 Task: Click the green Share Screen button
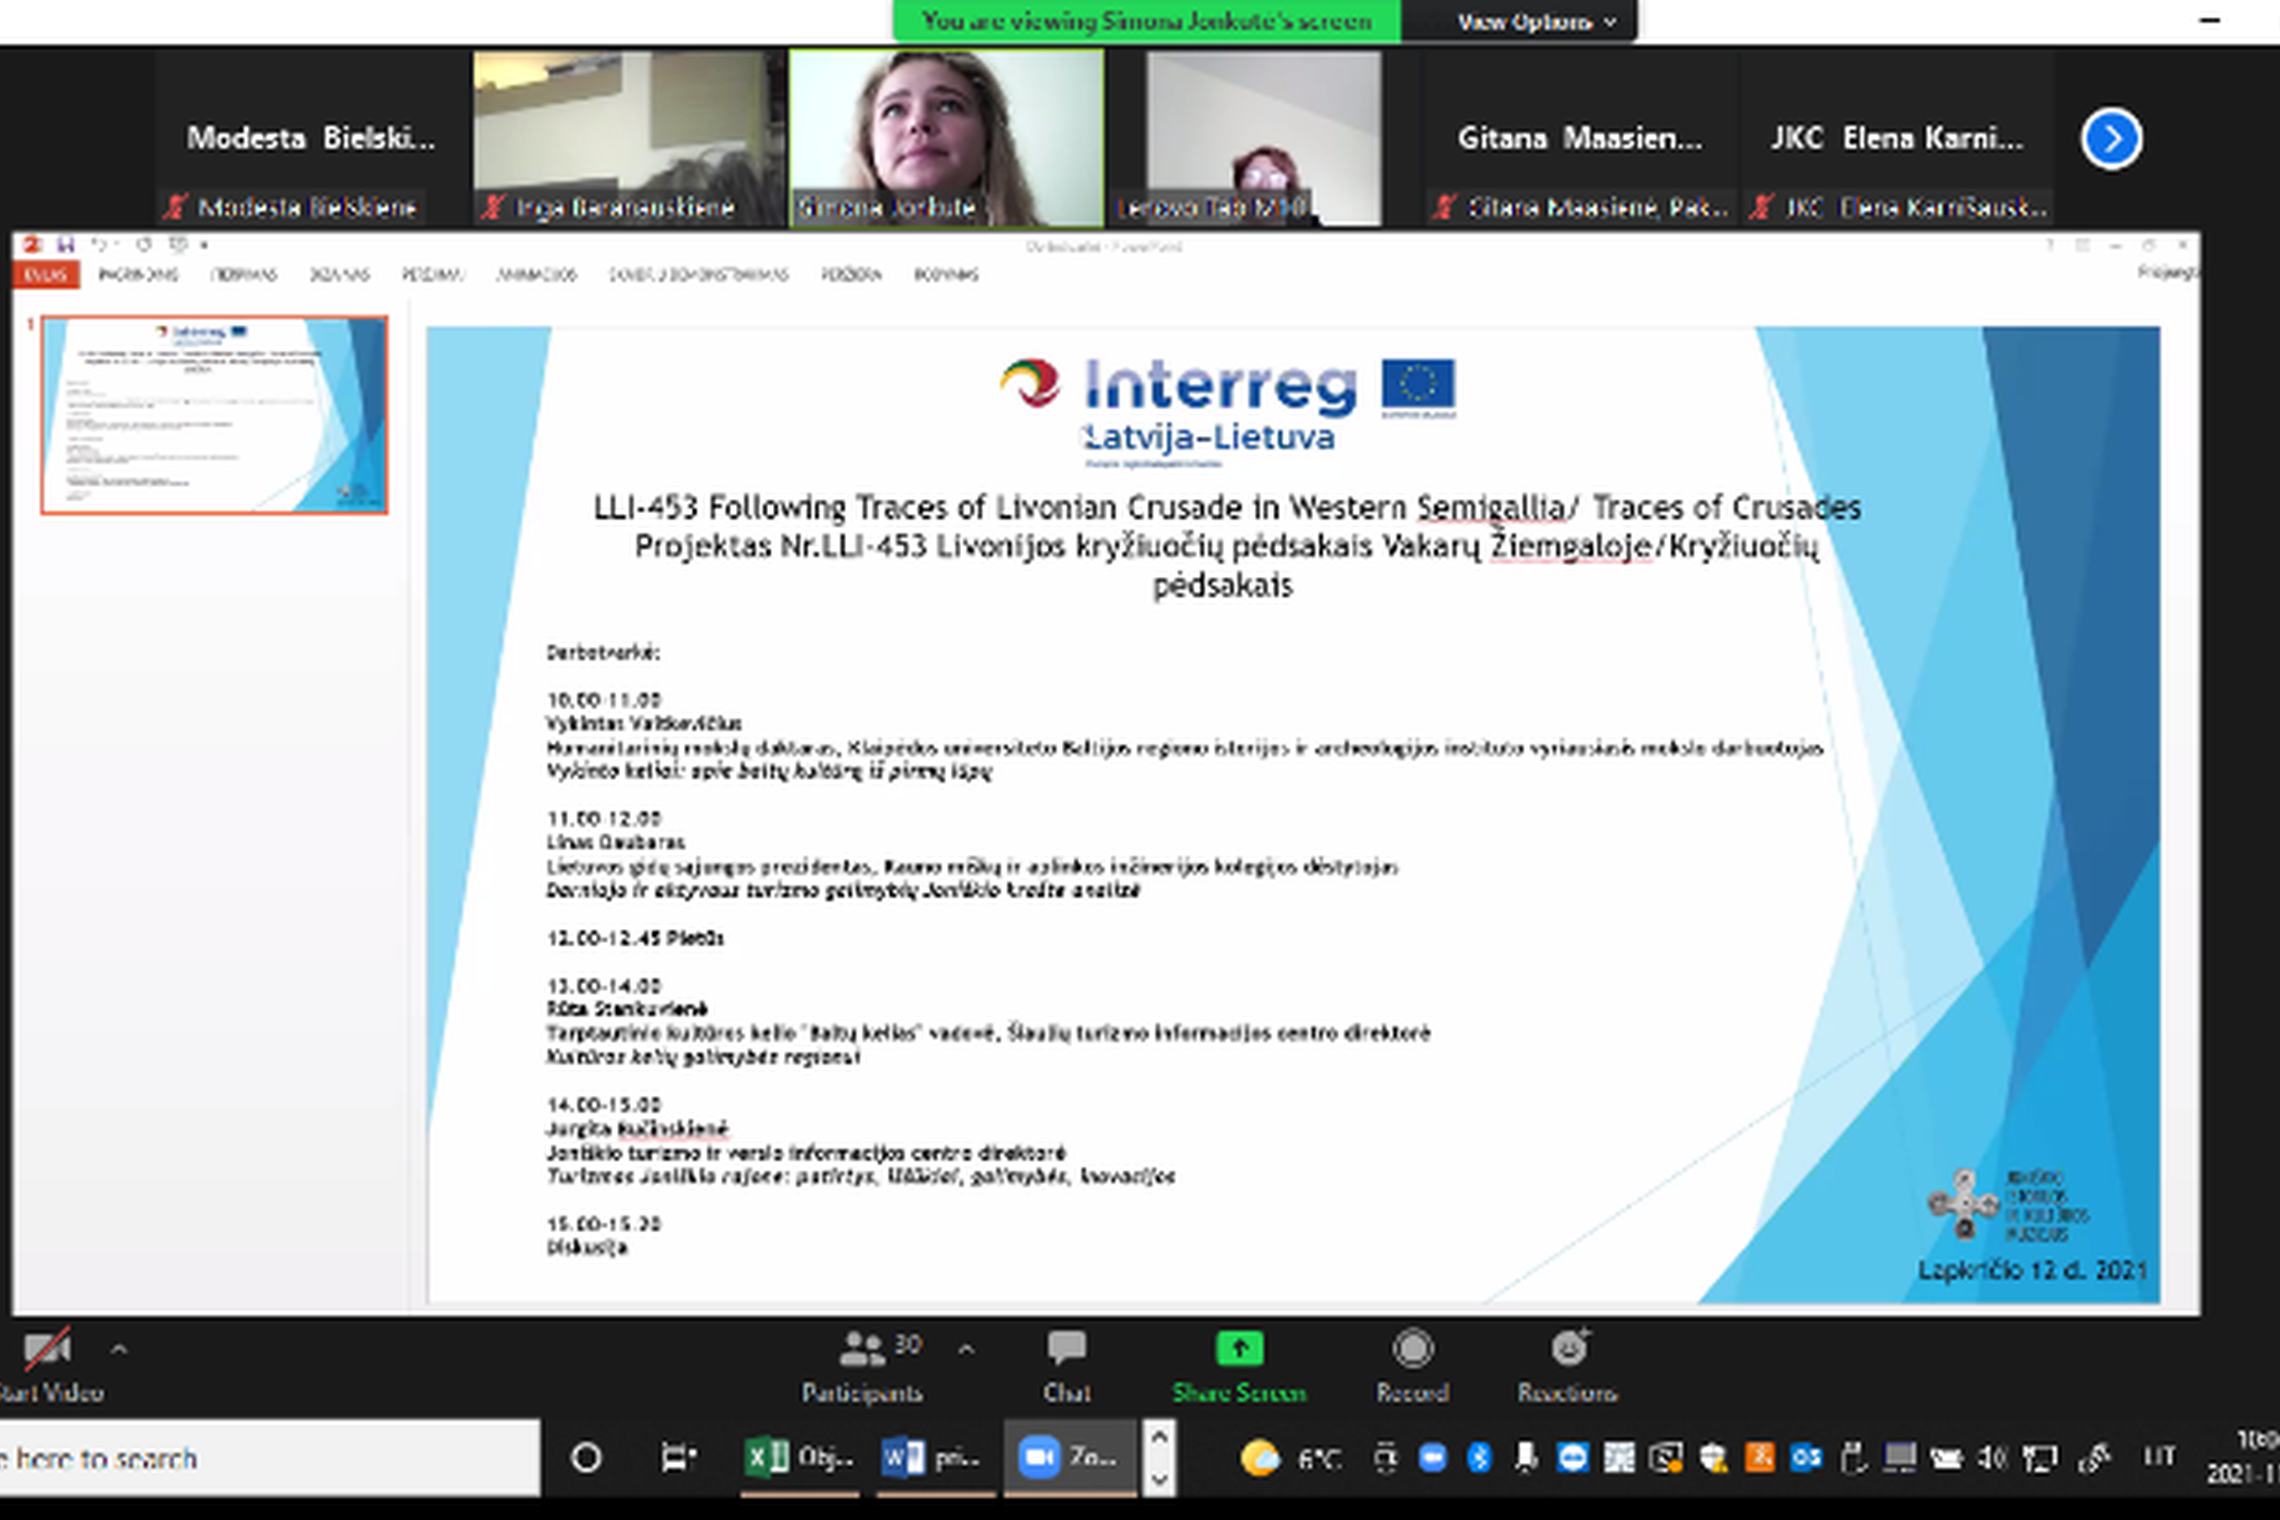(x=1239, y=1365)
